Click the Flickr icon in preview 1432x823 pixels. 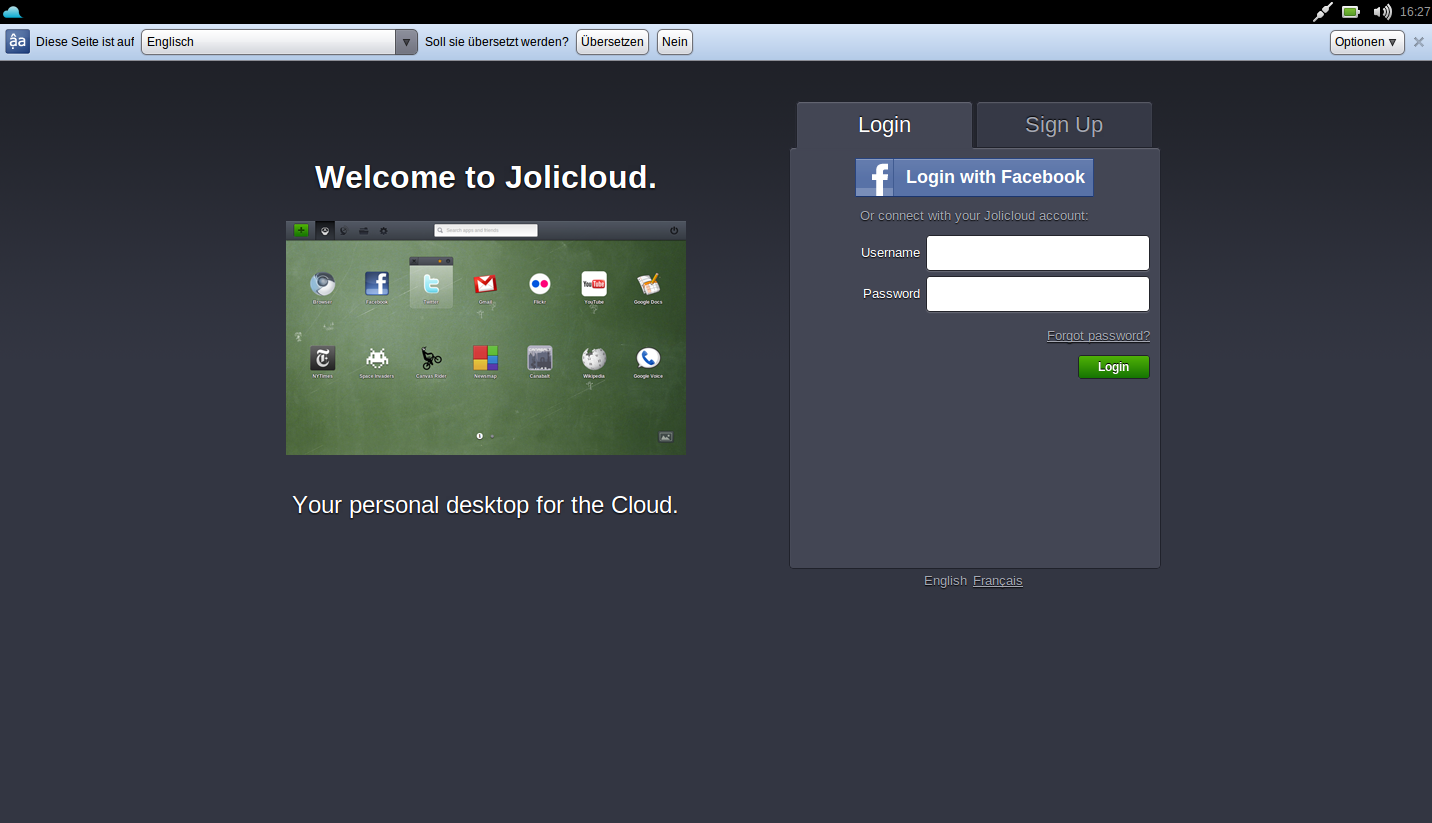540,284
